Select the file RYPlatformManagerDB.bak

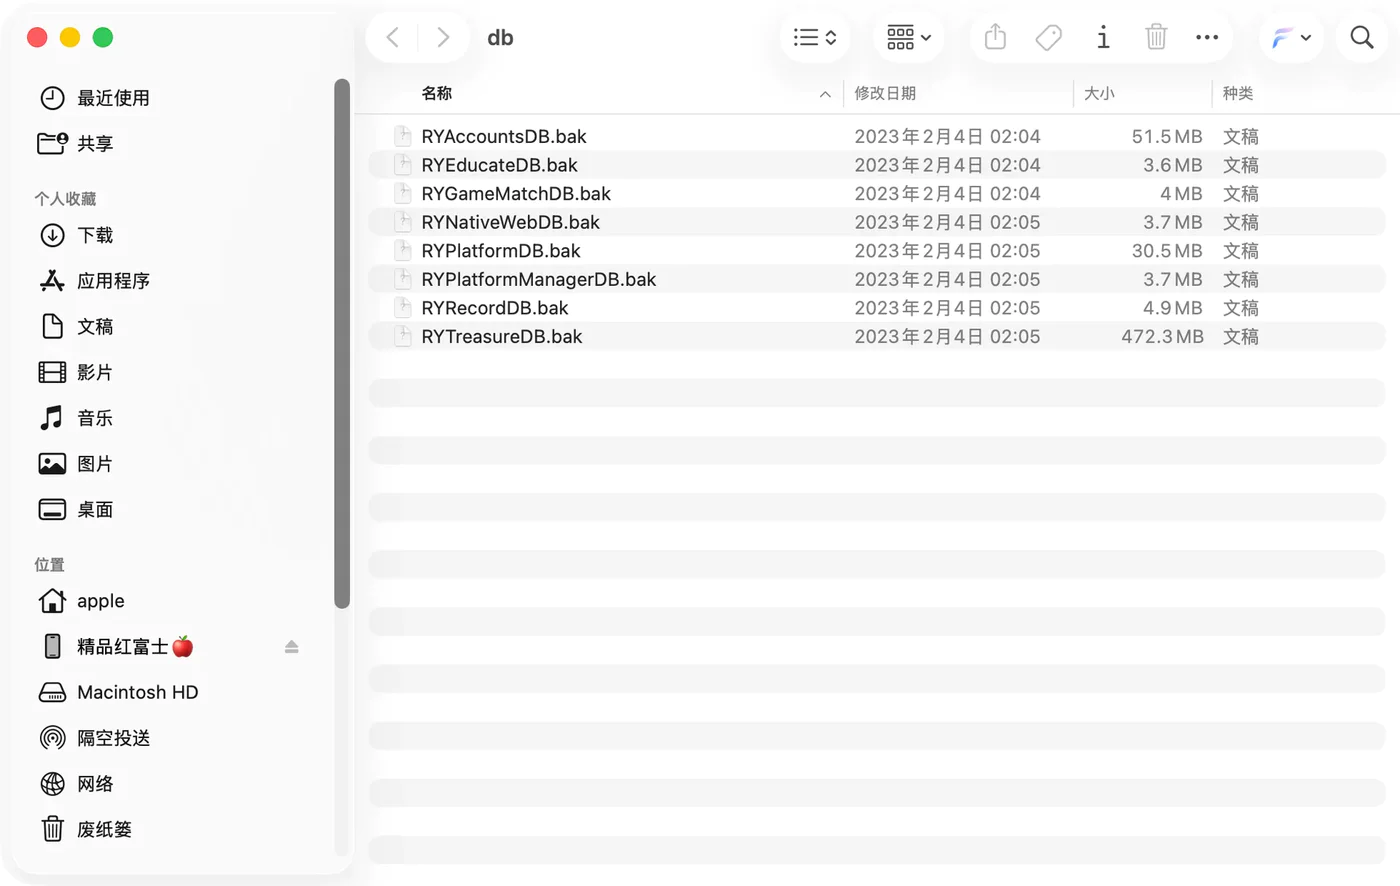[x=877, y=279]
